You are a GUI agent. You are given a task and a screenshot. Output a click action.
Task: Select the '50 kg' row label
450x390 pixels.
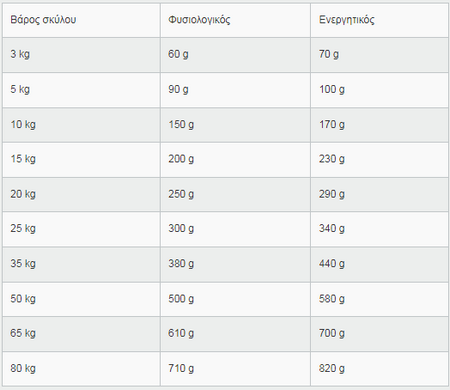(81, 299)
